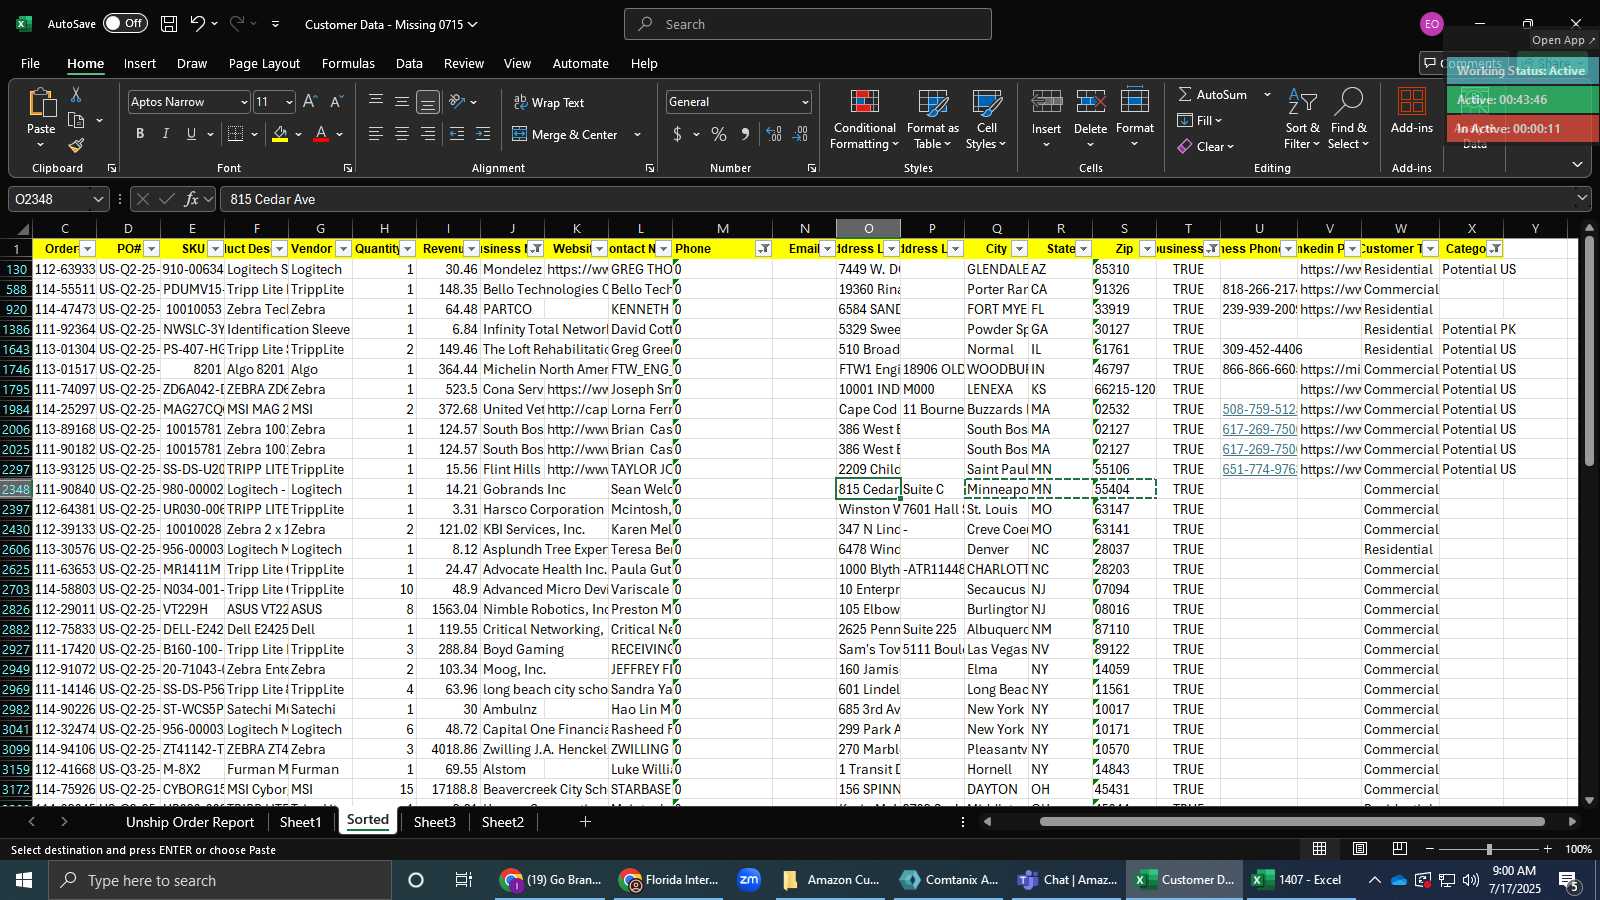Expand Merge & Center dropdown arrow
The height and width of the screenshot is (900, 1600).
637,134
